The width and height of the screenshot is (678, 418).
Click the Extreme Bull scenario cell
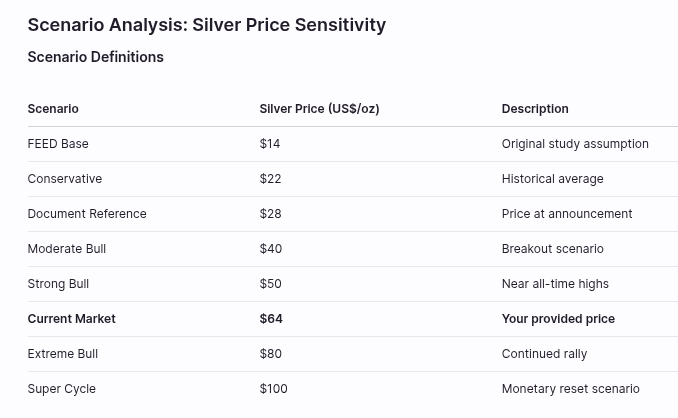[x=63, y=353]
